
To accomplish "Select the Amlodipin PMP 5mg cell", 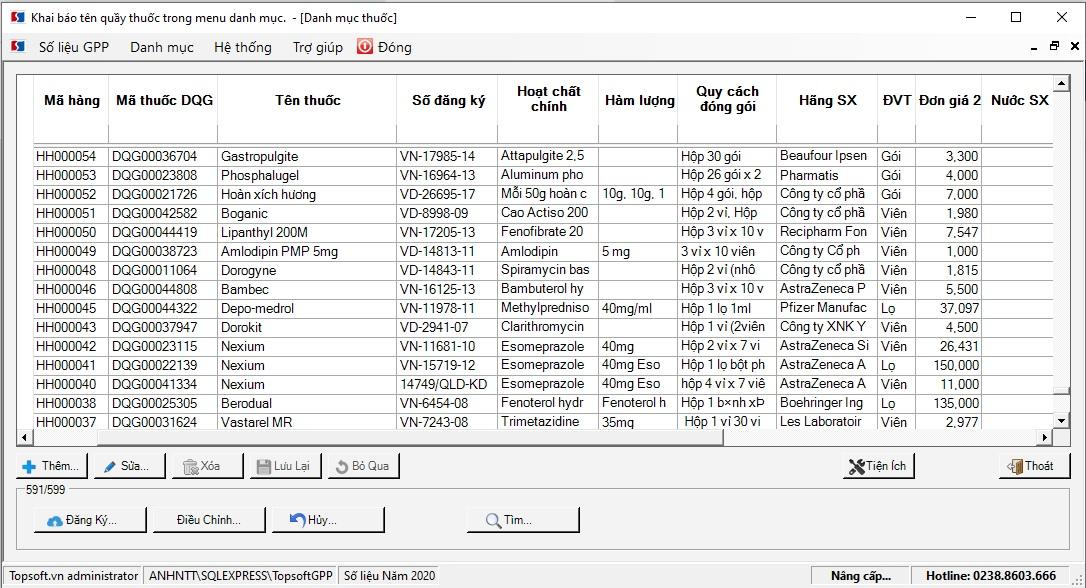I will (x=307, y=251).
